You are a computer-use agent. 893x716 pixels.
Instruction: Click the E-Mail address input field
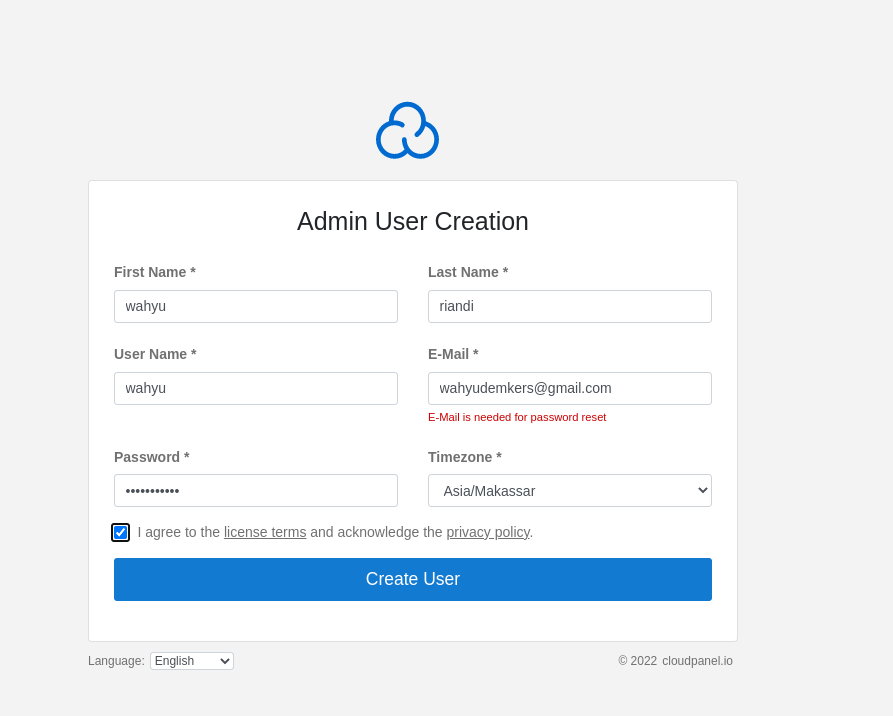(569, 388)
